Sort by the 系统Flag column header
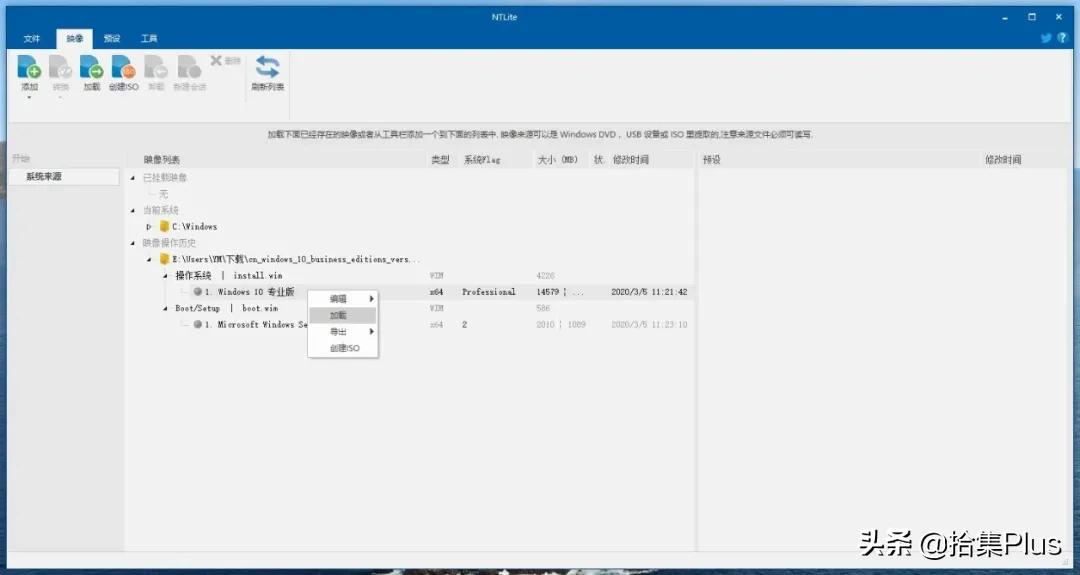 [x=482, y=160]
